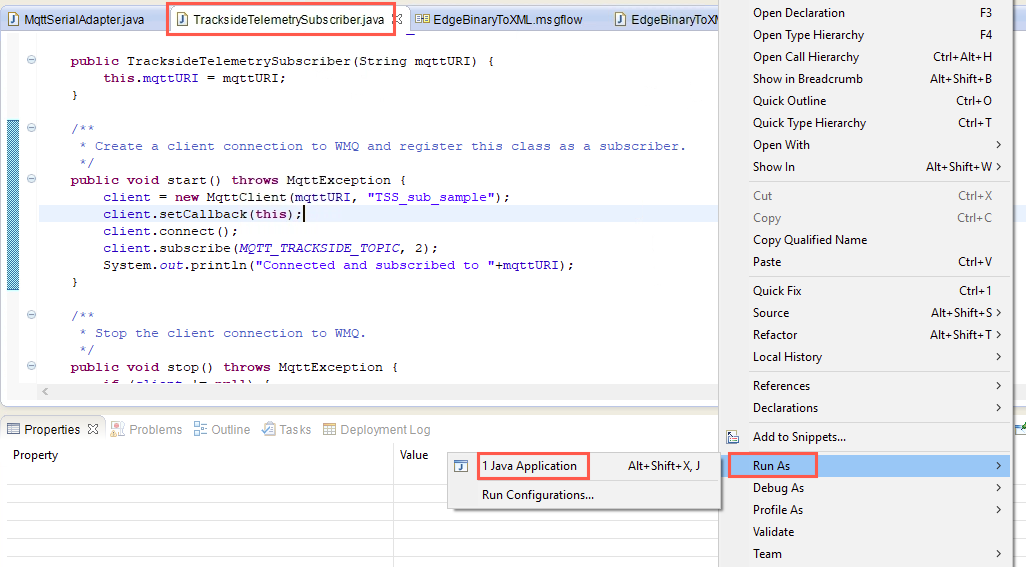
Task: Collapse the stop() method fold marker
Action: pyautogui.click(x=31, y=366)
